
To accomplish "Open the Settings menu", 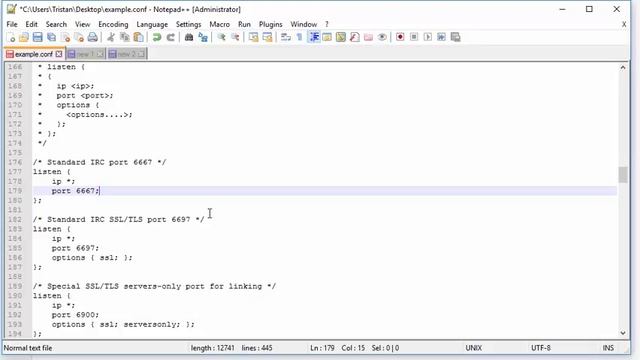I will [188, 24].
